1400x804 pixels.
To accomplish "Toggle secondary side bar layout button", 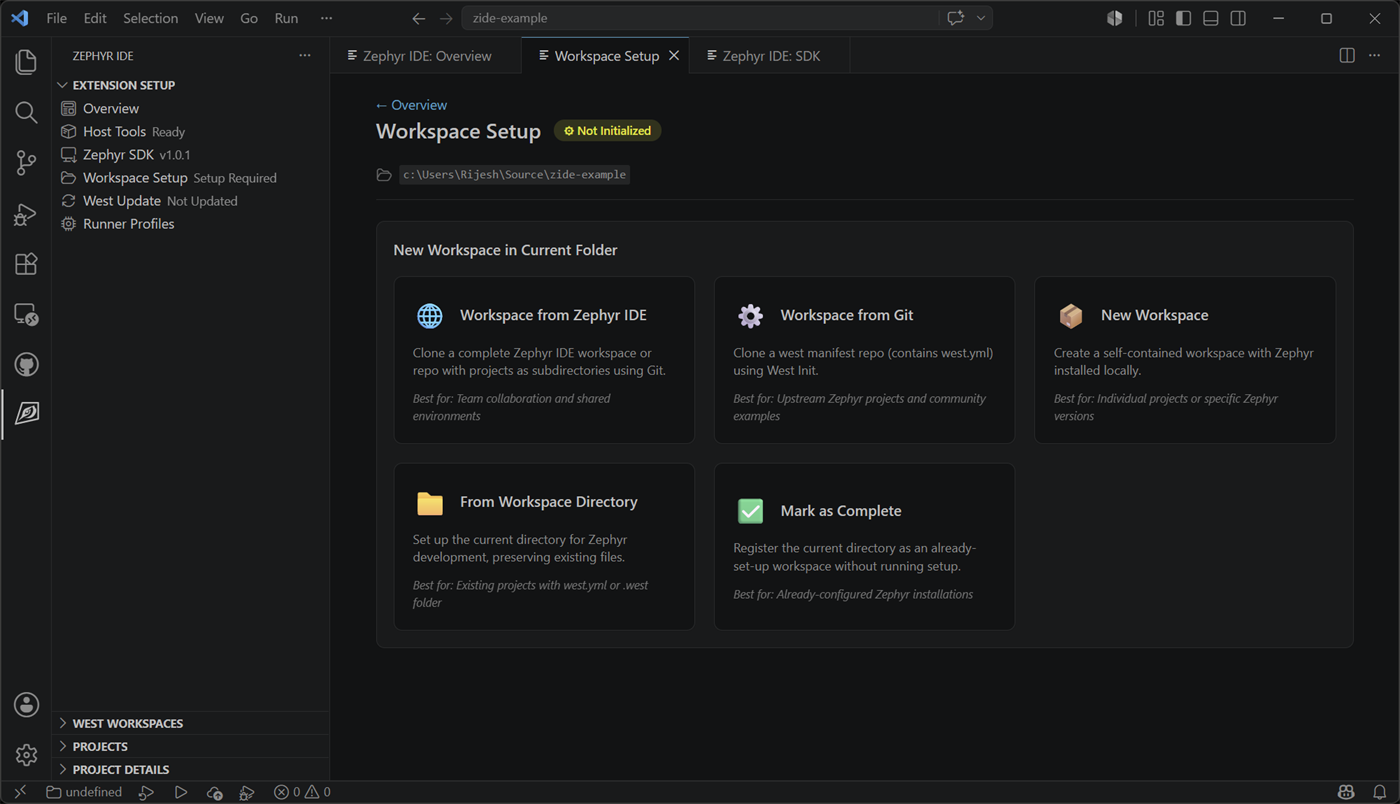I will click(1238, 18).
